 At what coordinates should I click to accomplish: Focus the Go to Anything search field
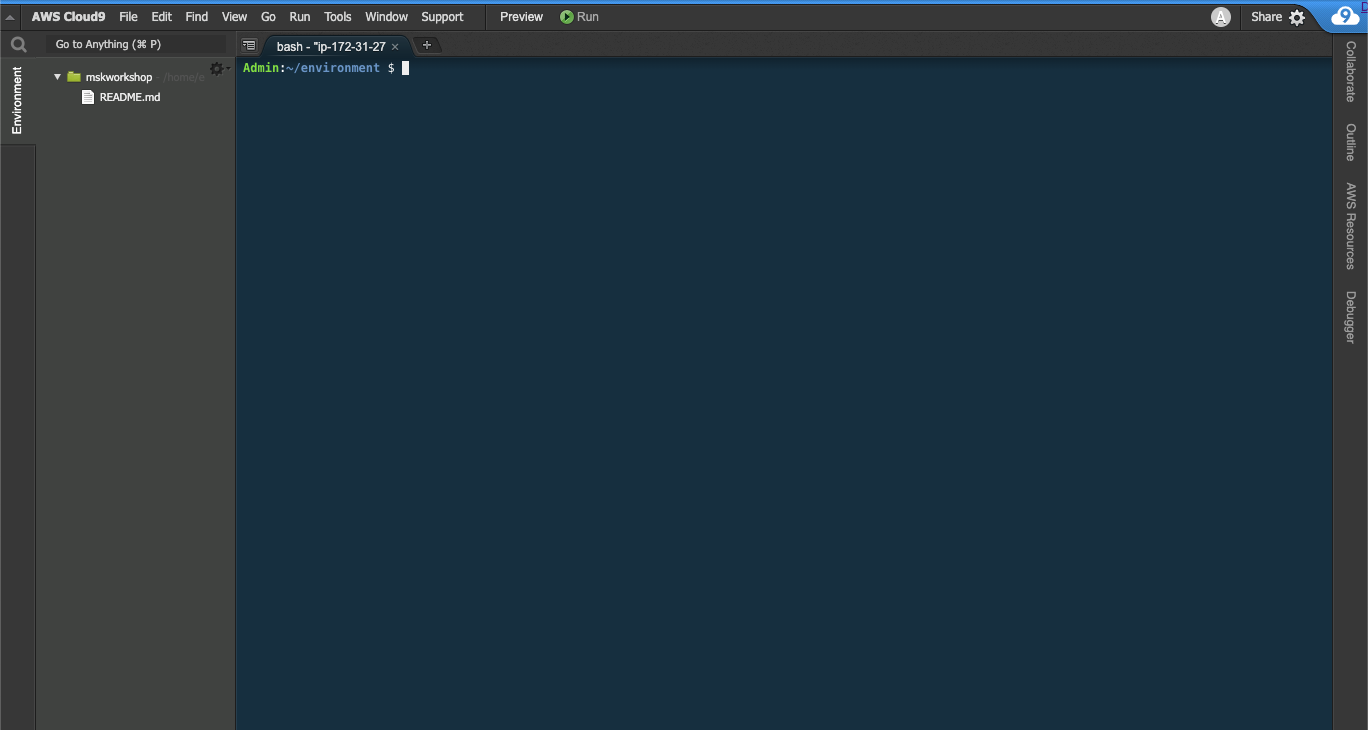(x=136, y=44)
